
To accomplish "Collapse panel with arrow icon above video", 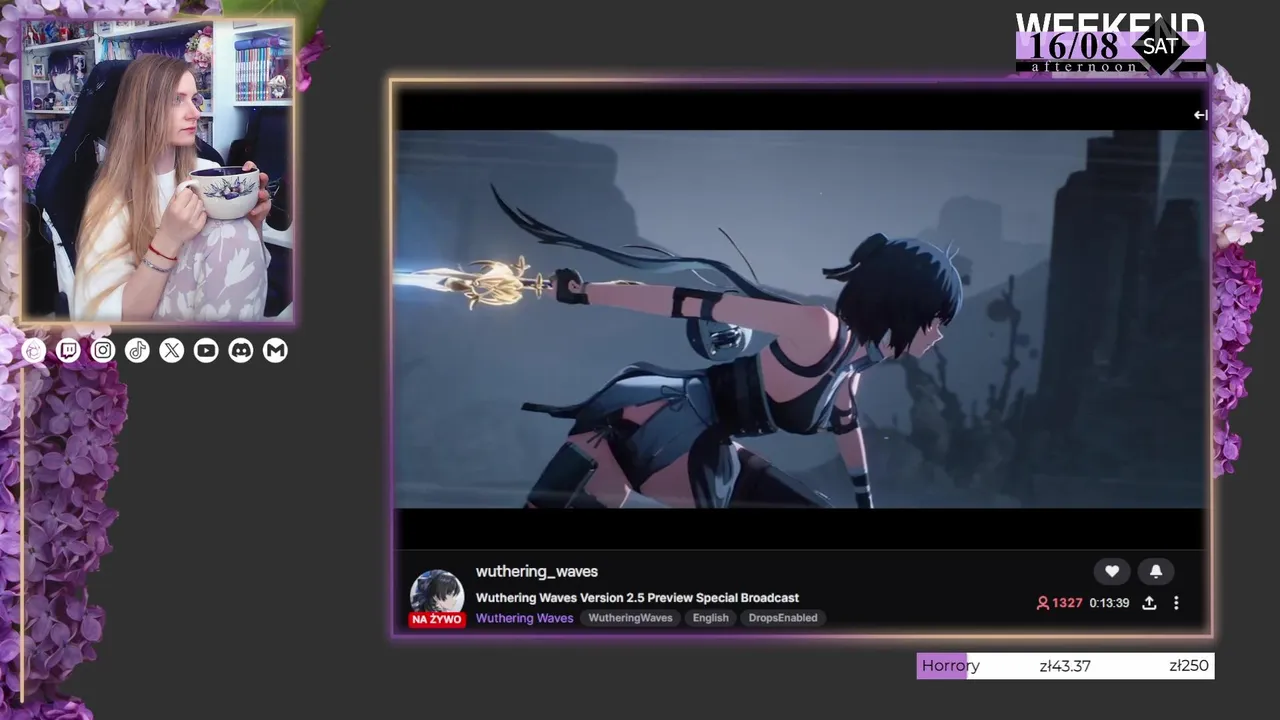I will (x=1200, y=115).
